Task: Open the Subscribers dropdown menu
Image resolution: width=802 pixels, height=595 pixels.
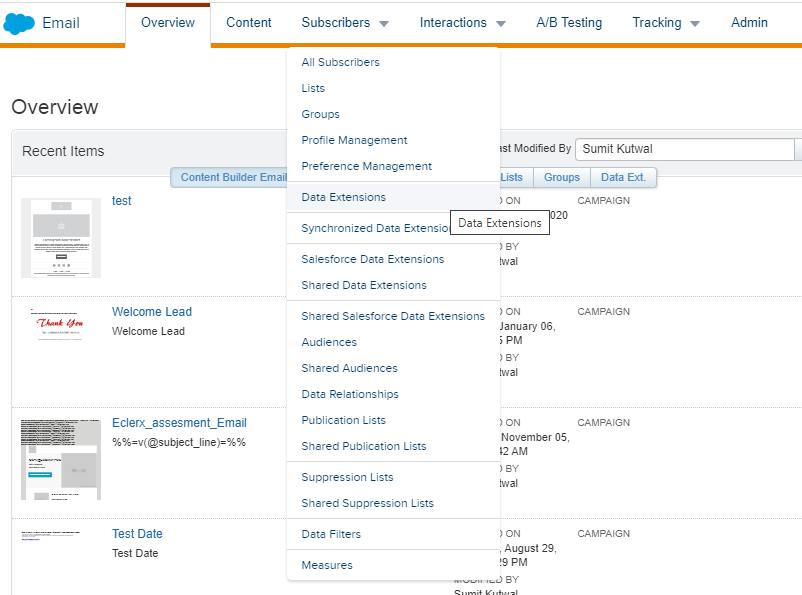Action: (x=337, y=23)
